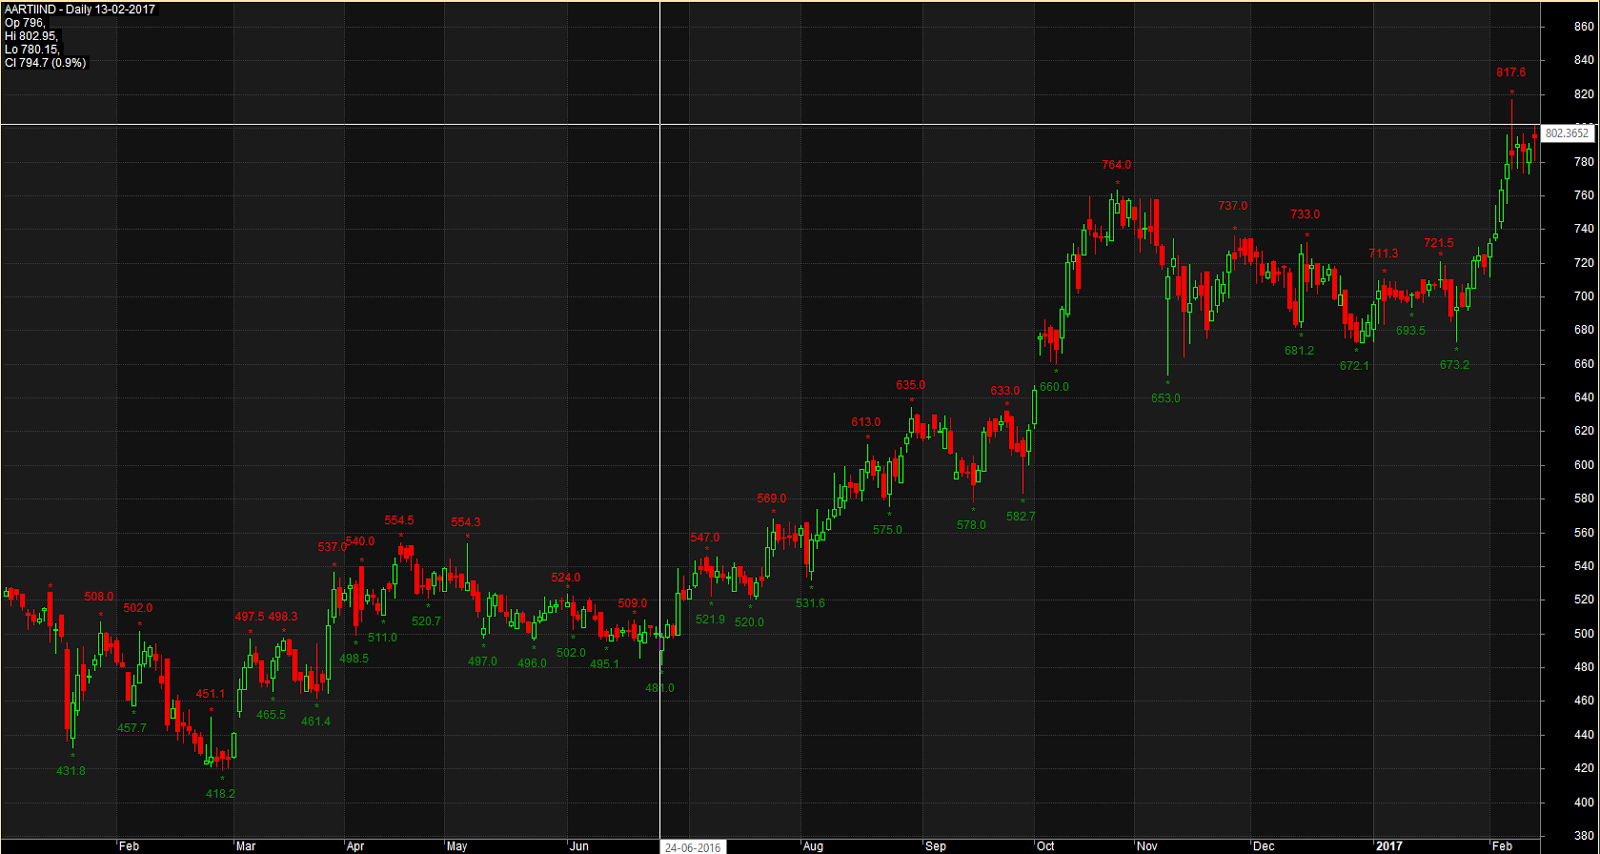
Task: Click the 2017 year label on the date axis
Action: click(1389, 846)
